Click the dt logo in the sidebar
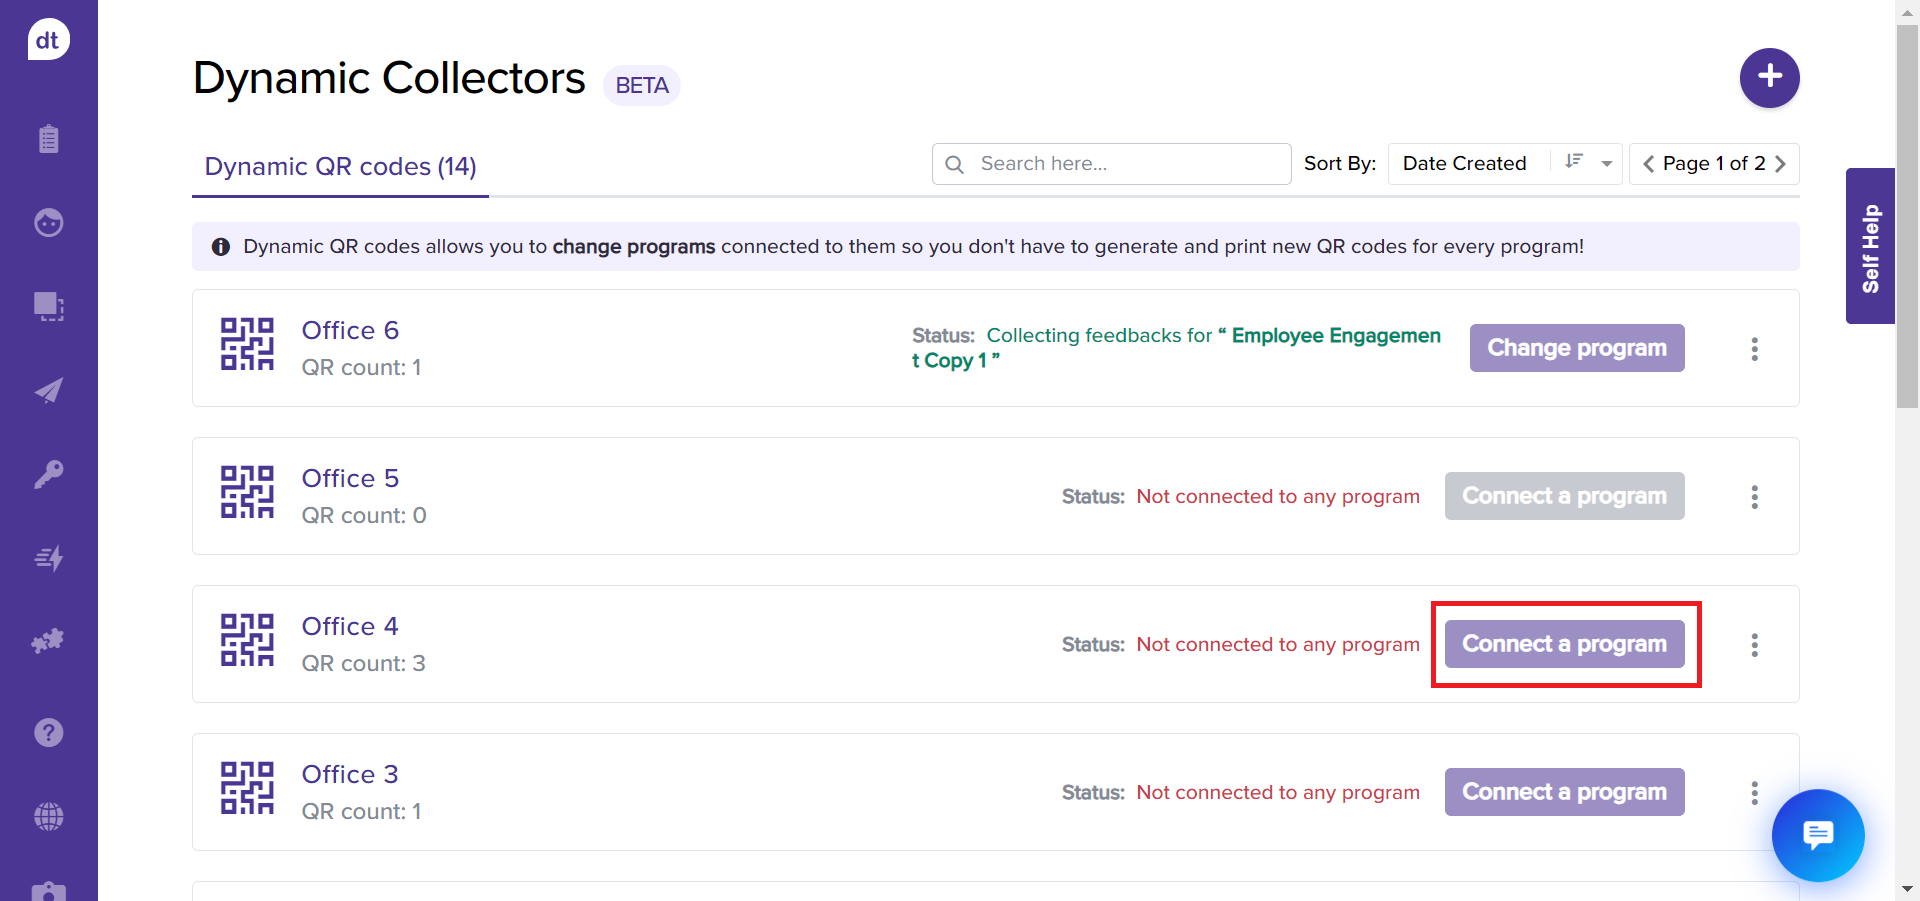 [x=48, y=40]
